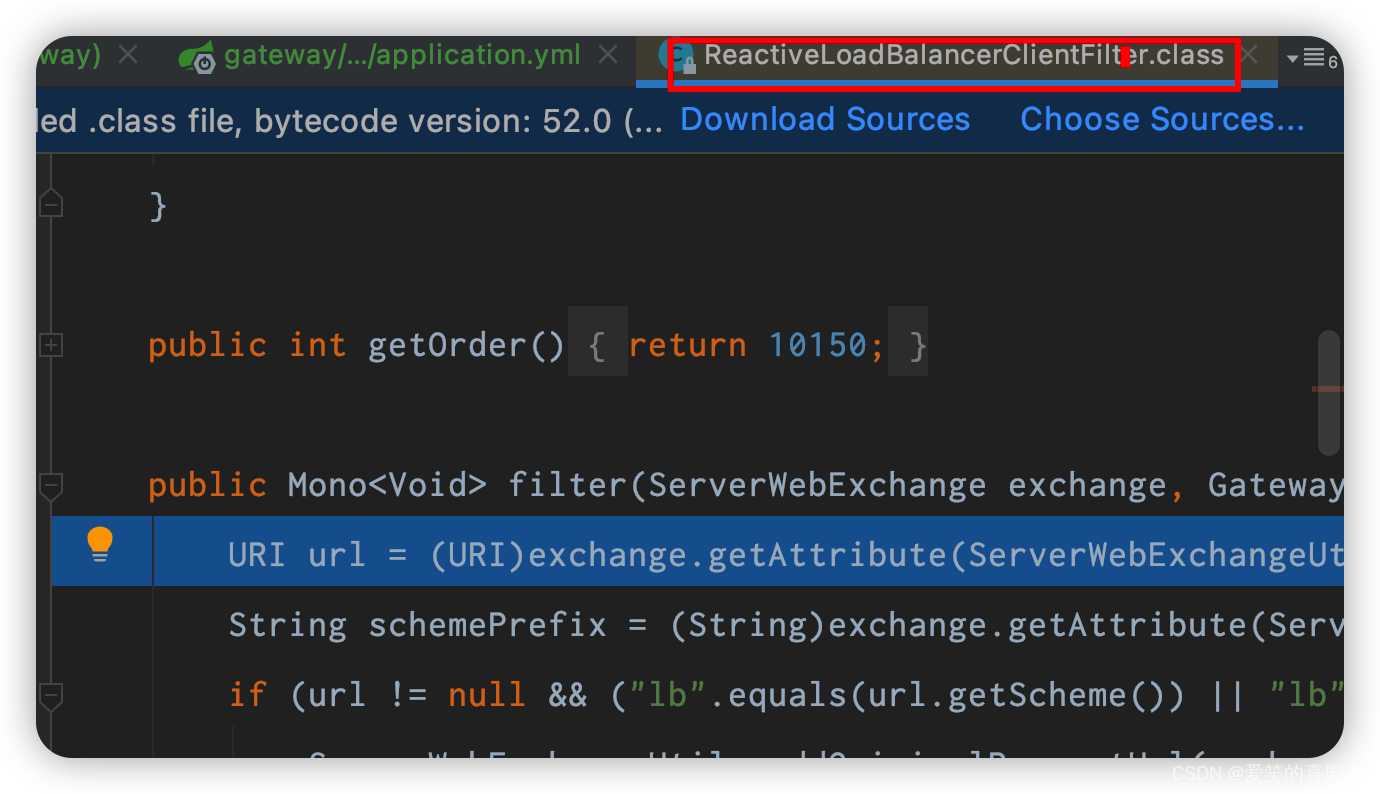The image size is (1380, 794).
Task: Click the highlighted URI url code line
Action: click(600, 554)
